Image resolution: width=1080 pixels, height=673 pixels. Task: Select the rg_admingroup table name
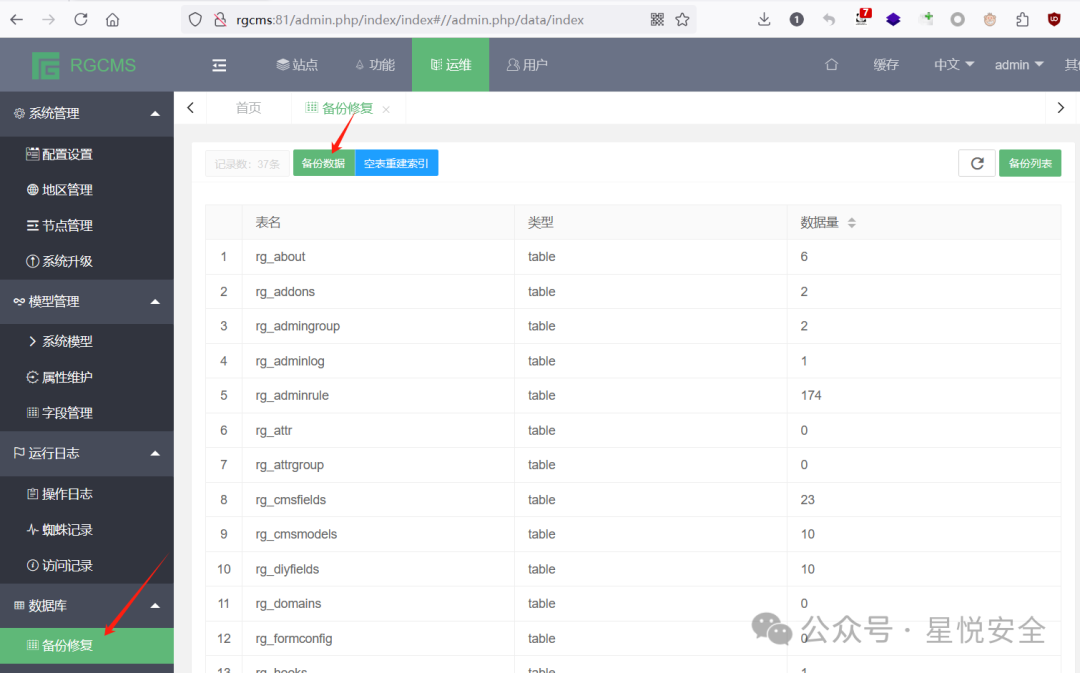[298, 326]
